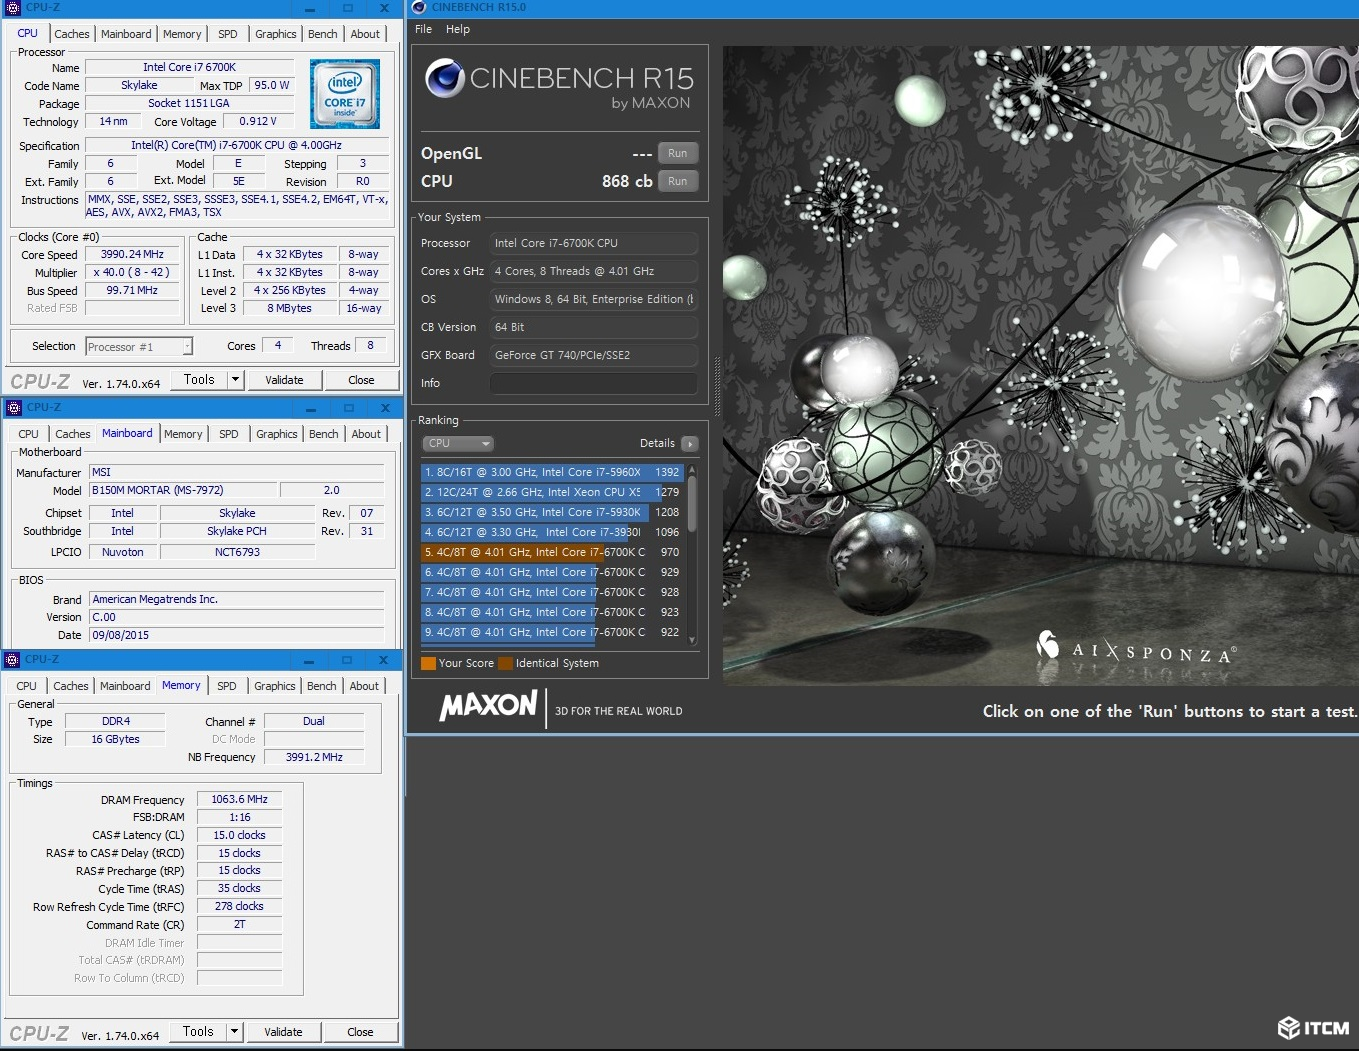Select SPD tab in Memory CPU-Z window

[x=227, y=686]
